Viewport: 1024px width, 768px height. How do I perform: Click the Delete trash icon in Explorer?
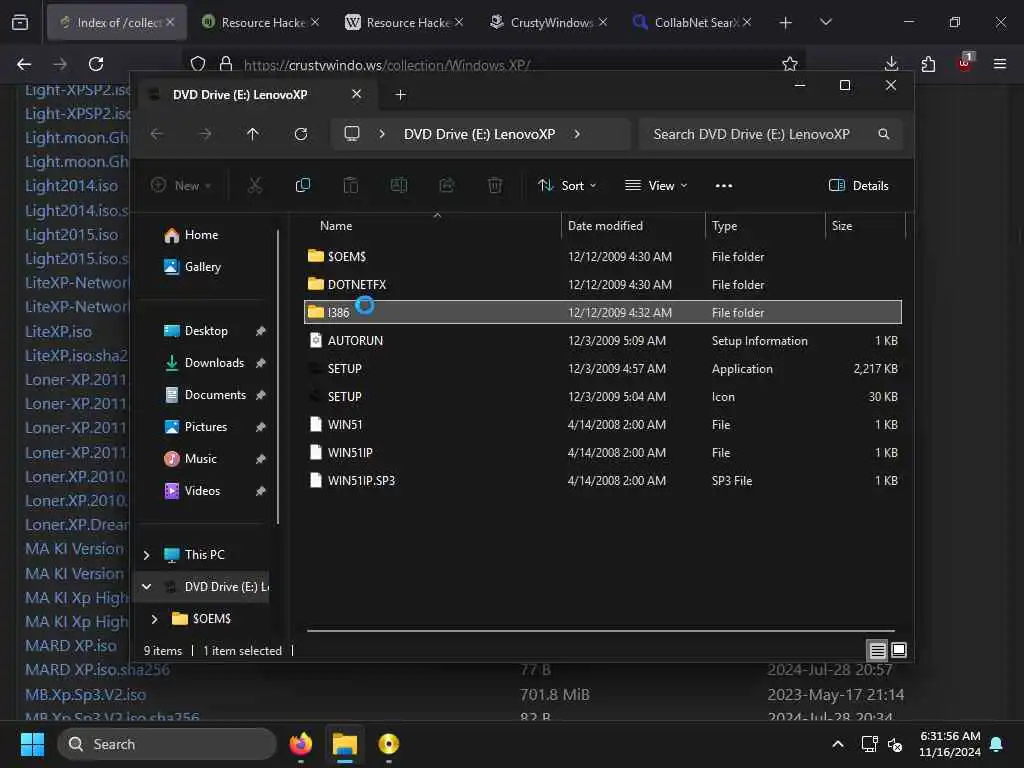point(495,185)
